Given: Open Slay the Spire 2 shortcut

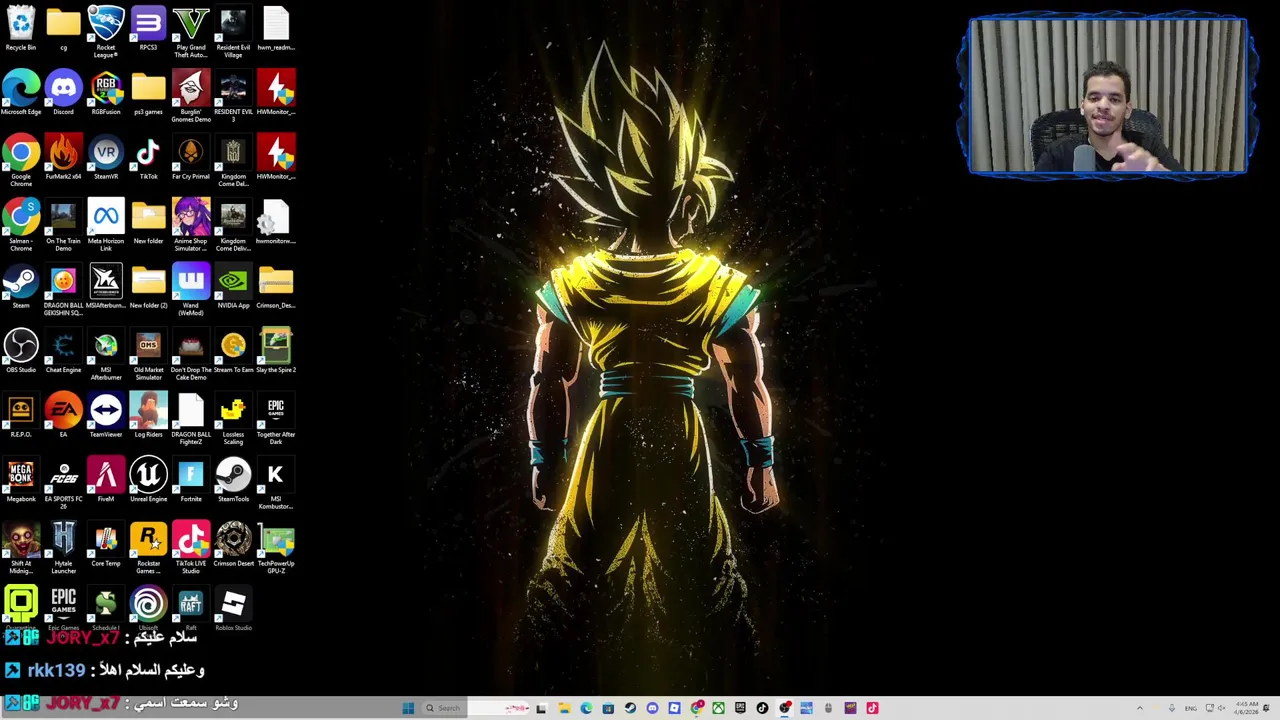Looking at the screenshot, I should pyautogui.click(x=276, y=351).
